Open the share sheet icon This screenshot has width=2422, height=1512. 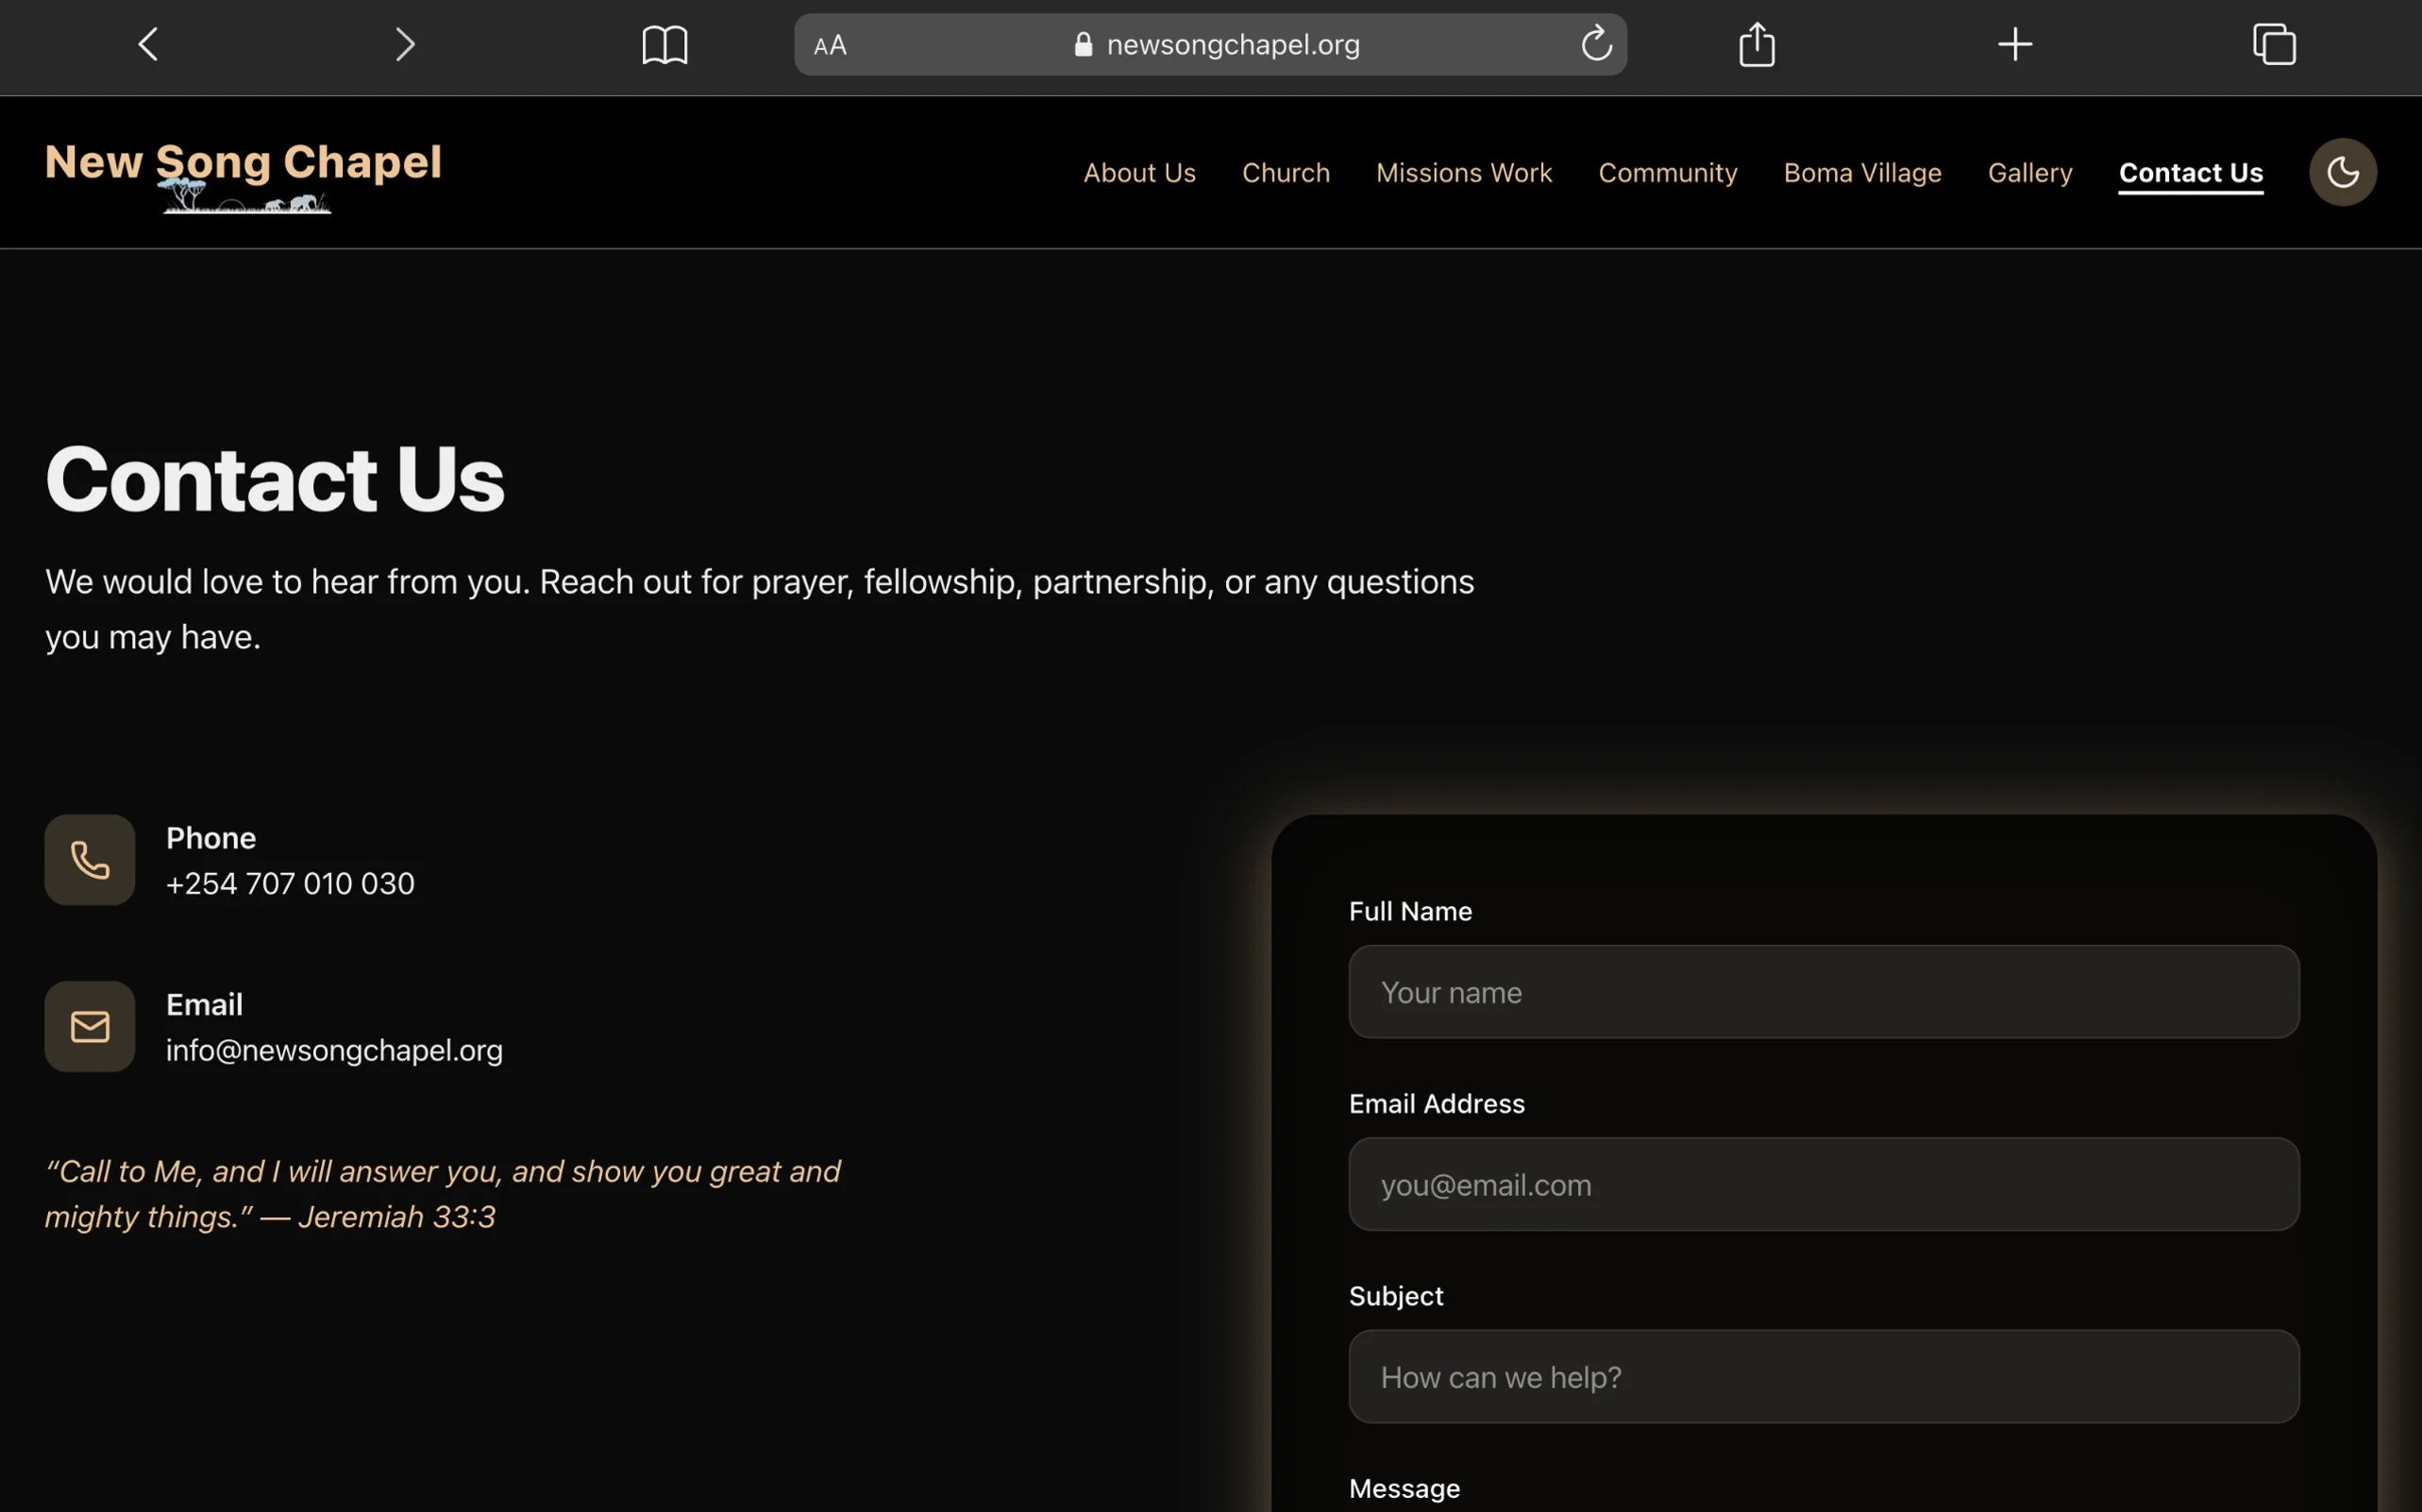[1757, 44]
